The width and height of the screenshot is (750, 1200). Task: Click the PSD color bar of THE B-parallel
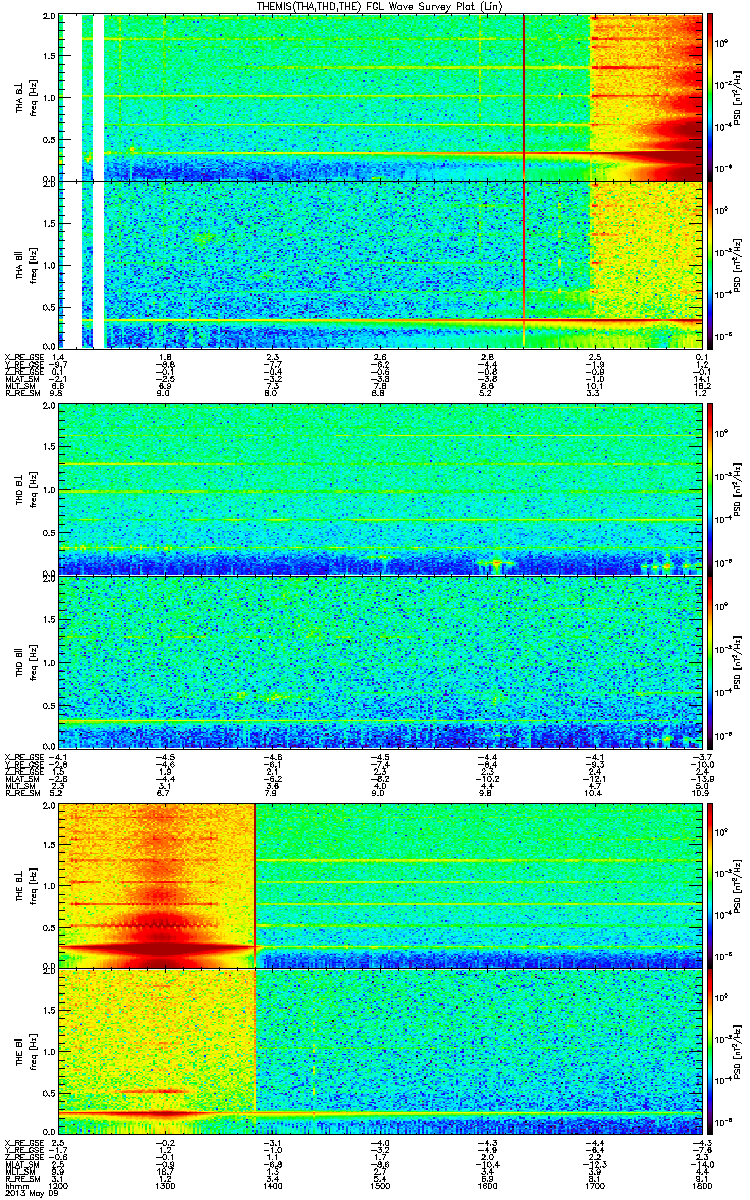(711, 1052)
